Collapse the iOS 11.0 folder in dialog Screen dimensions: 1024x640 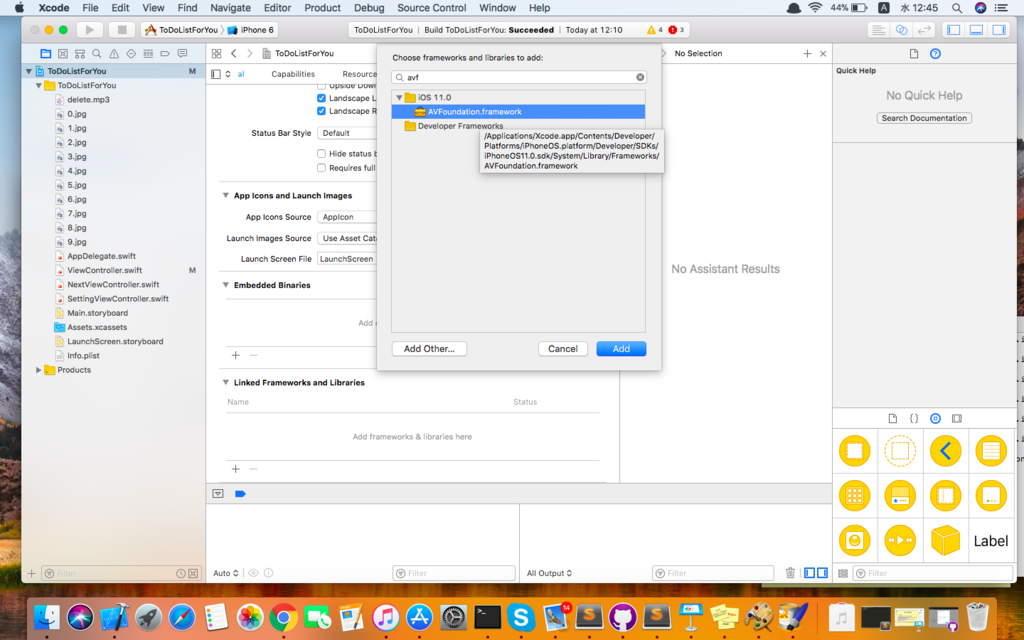coord(399,97)
